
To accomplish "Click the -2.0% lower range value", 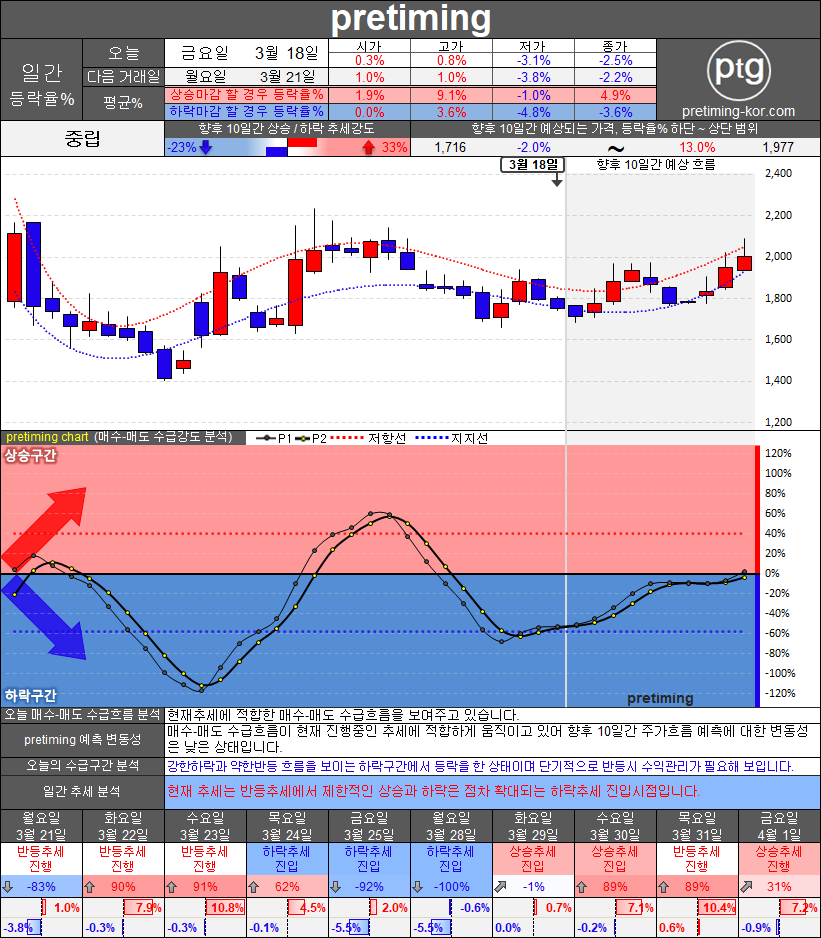I will coord(534,147).
